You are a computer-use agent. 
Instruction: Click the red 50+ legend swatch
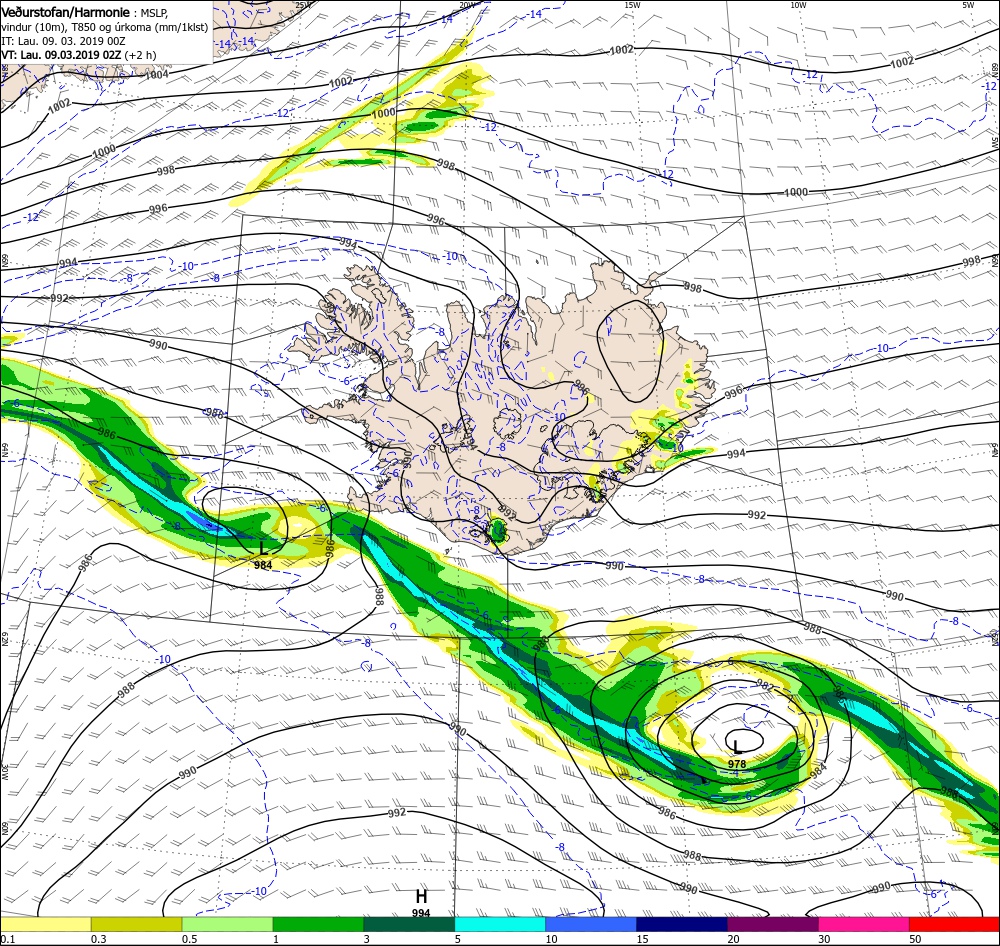(955, 924)
